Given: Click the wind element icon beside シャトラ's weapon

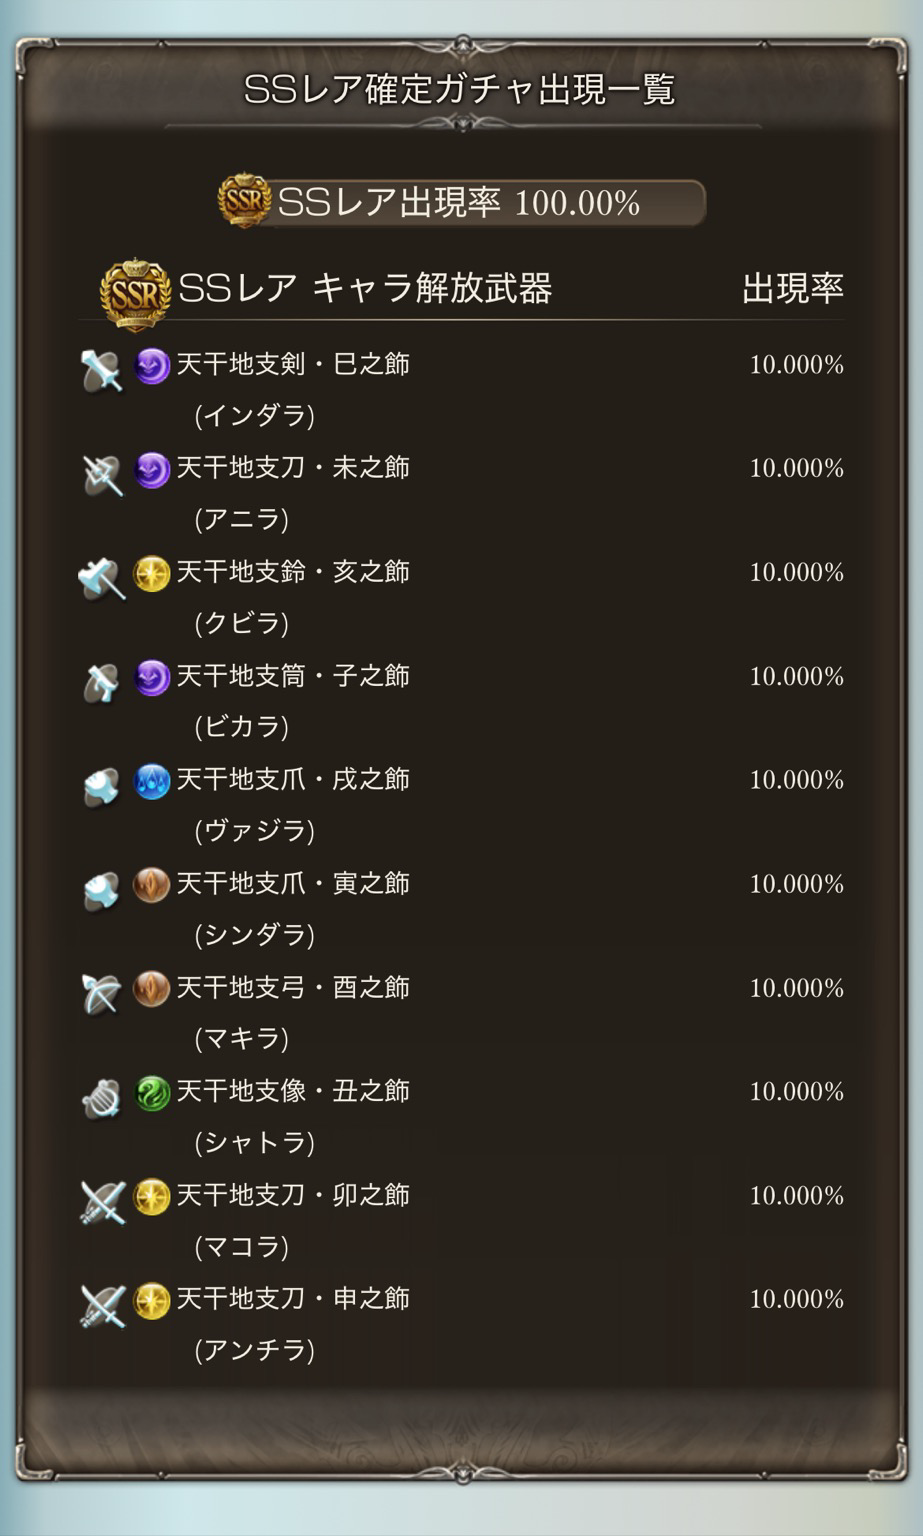Looking at the screenshot, I should coord(151,1093).
